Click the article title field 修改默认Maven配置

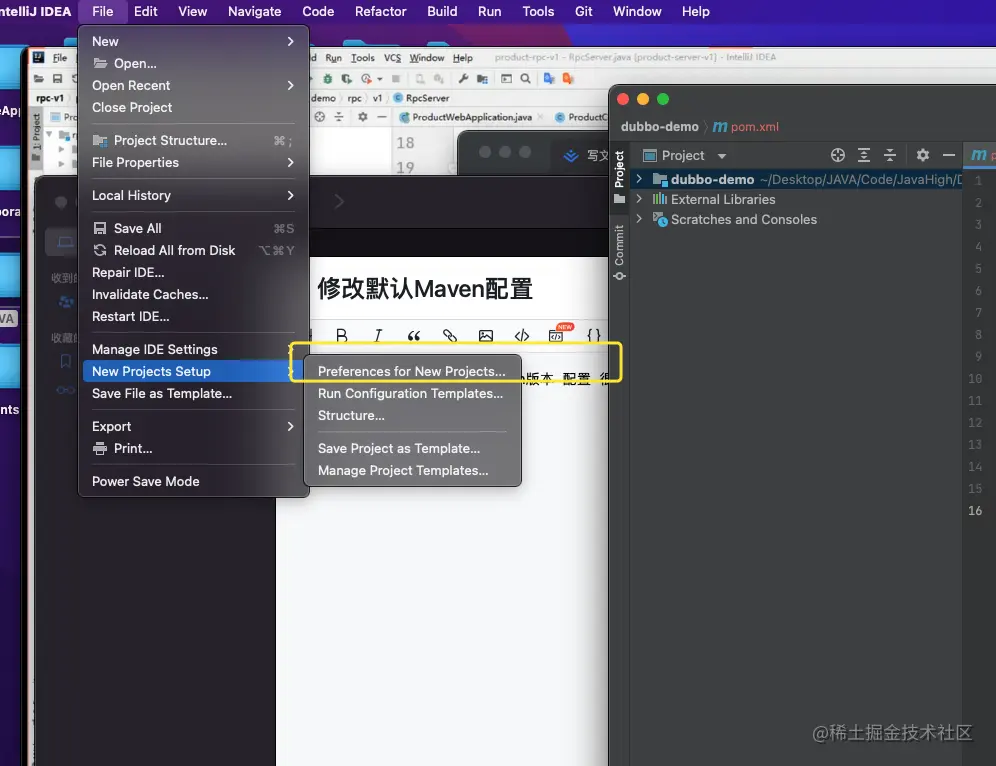click(x=425, y=288)
